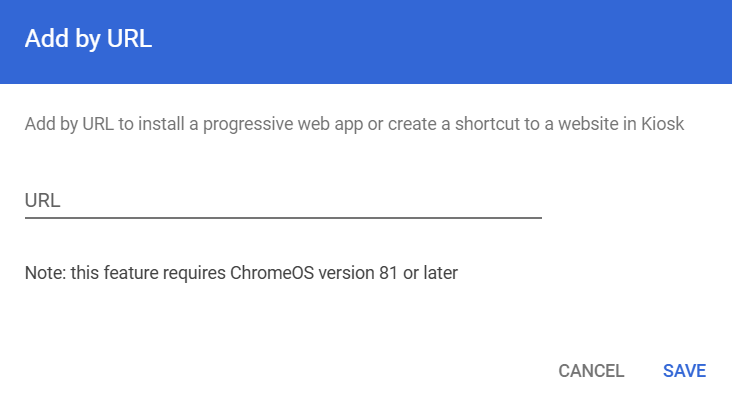
Task: Dismiss the dialog with CANCEL
Action: click(591, 371)
